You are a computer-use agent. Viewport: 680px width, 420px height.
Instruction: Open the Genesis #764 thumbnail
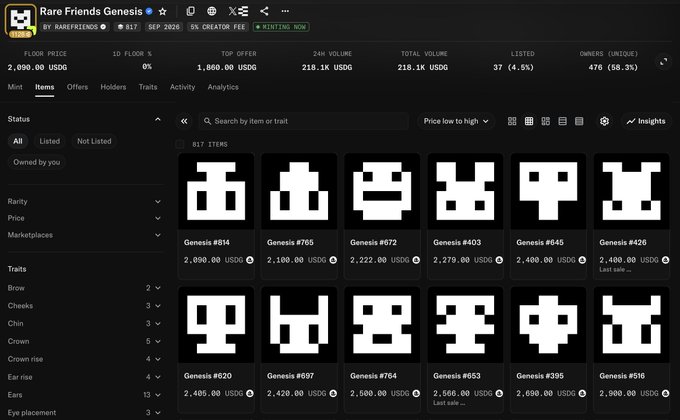coord(382,325)
